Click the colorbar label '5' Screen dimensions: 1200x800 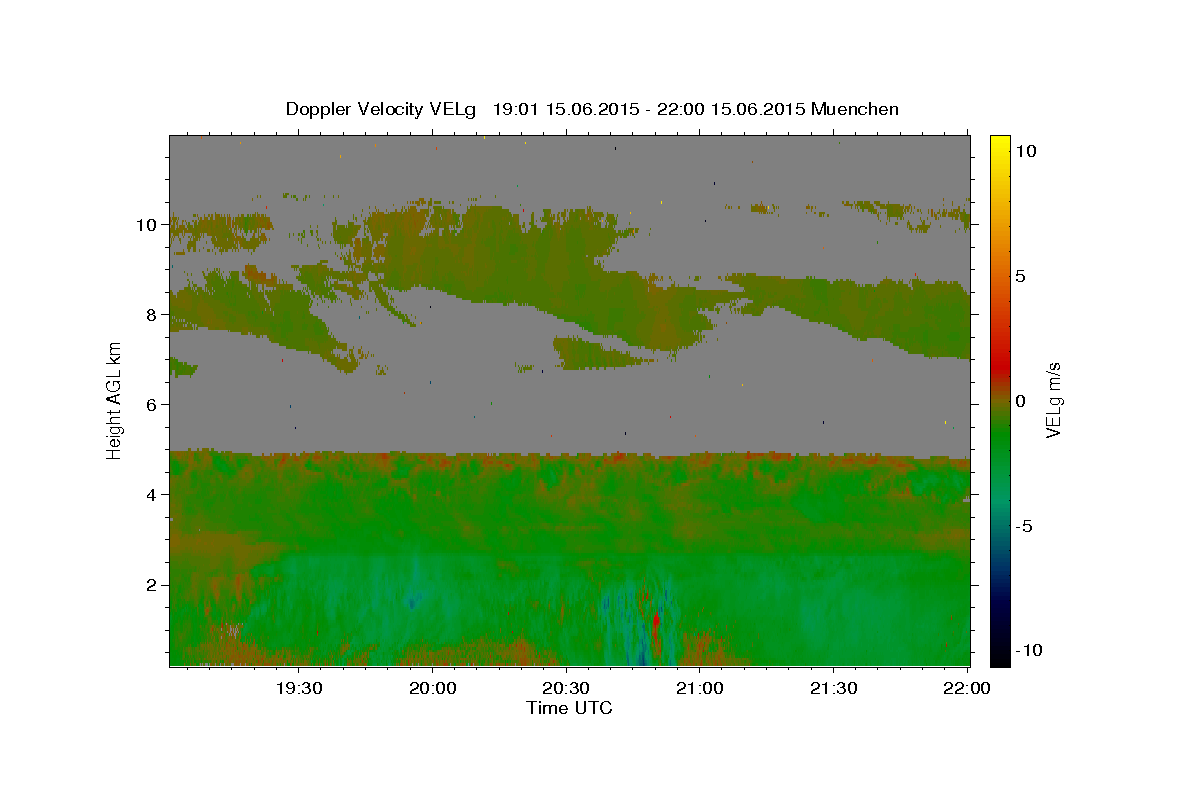click(x=1020, y=276)
